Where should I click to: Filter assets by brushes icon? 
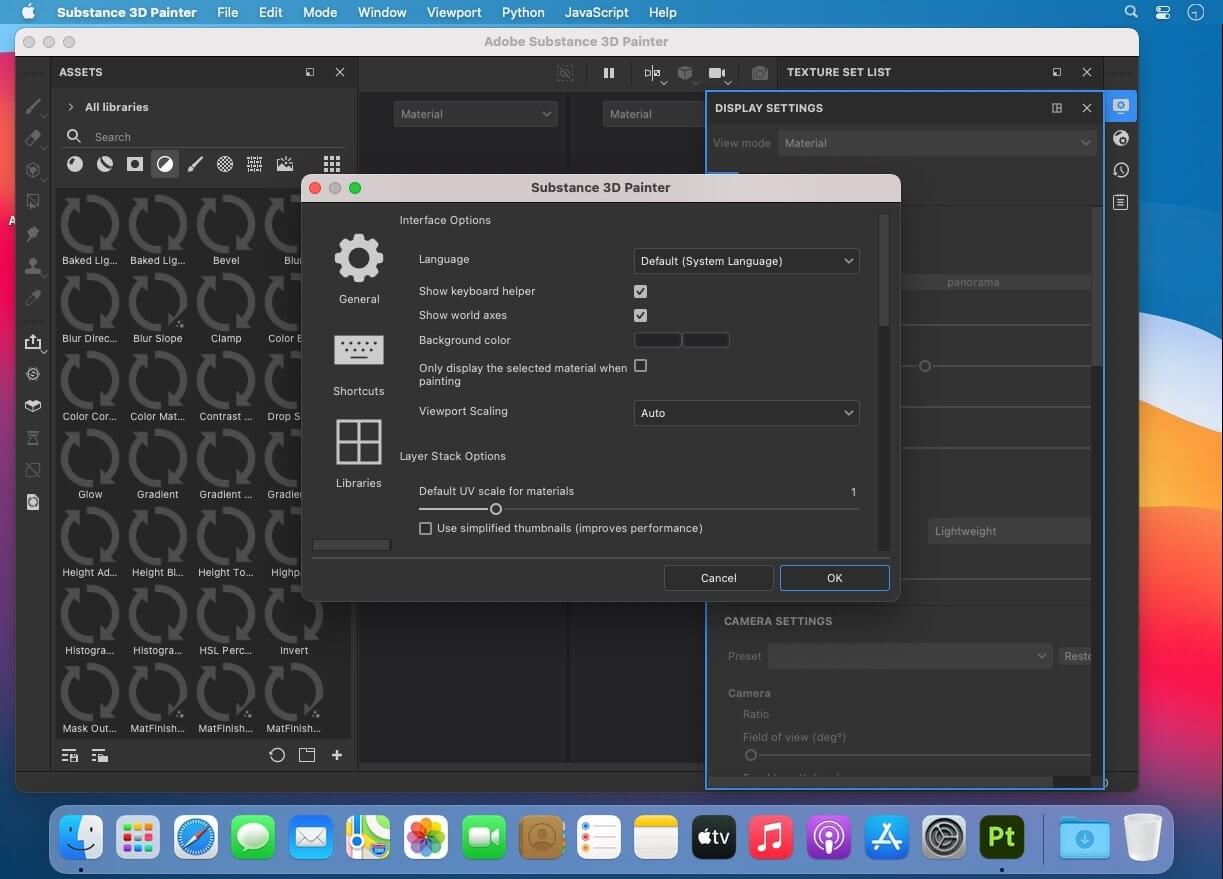195,164
